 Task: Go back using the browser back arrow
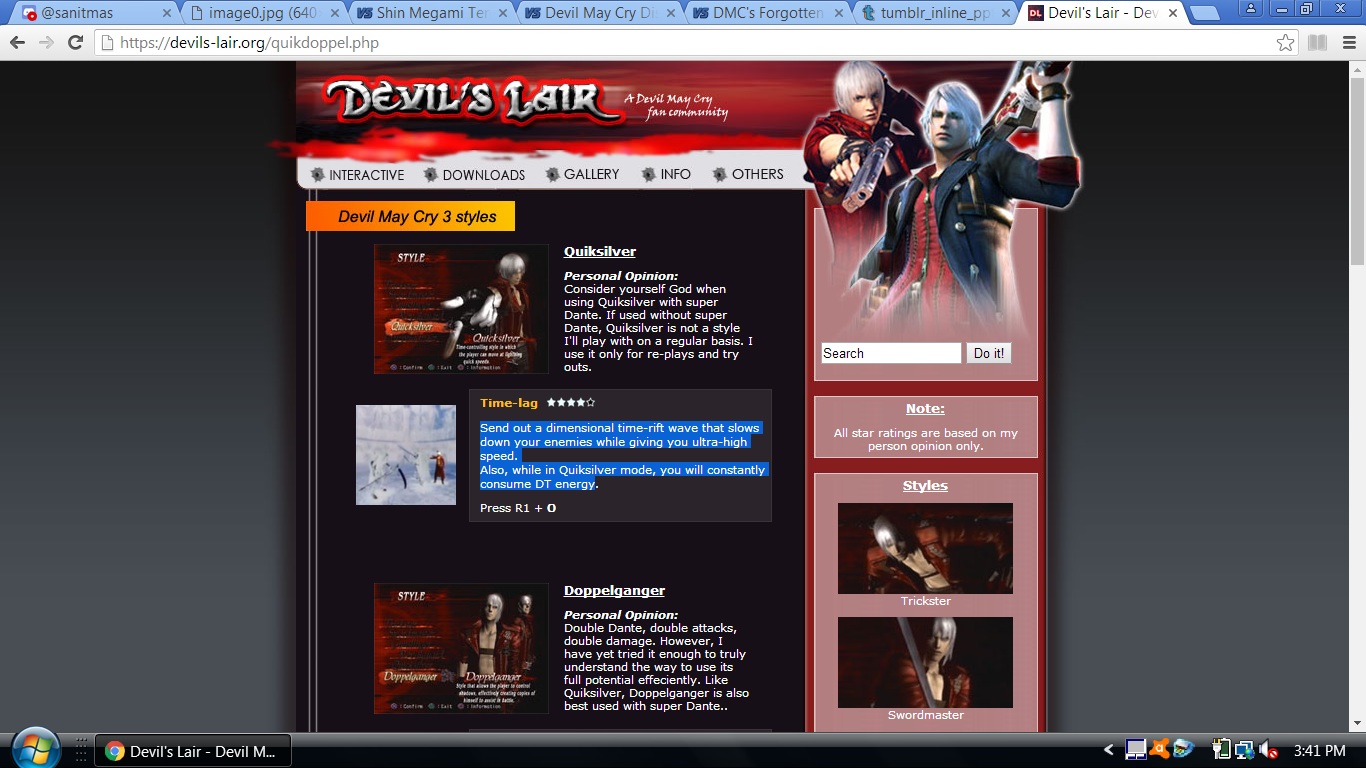17,43
